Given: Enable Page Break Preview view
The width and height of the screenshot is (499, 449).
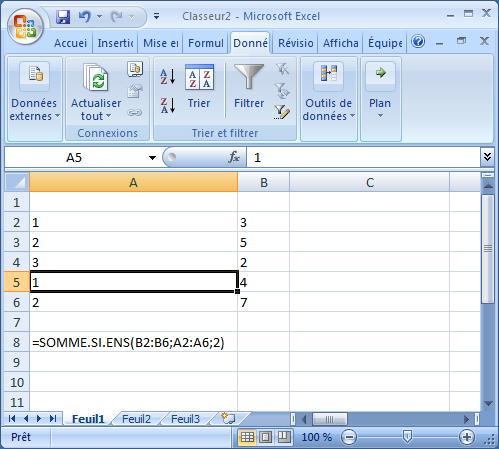Looking at the screenshot, I should (284, 437).
